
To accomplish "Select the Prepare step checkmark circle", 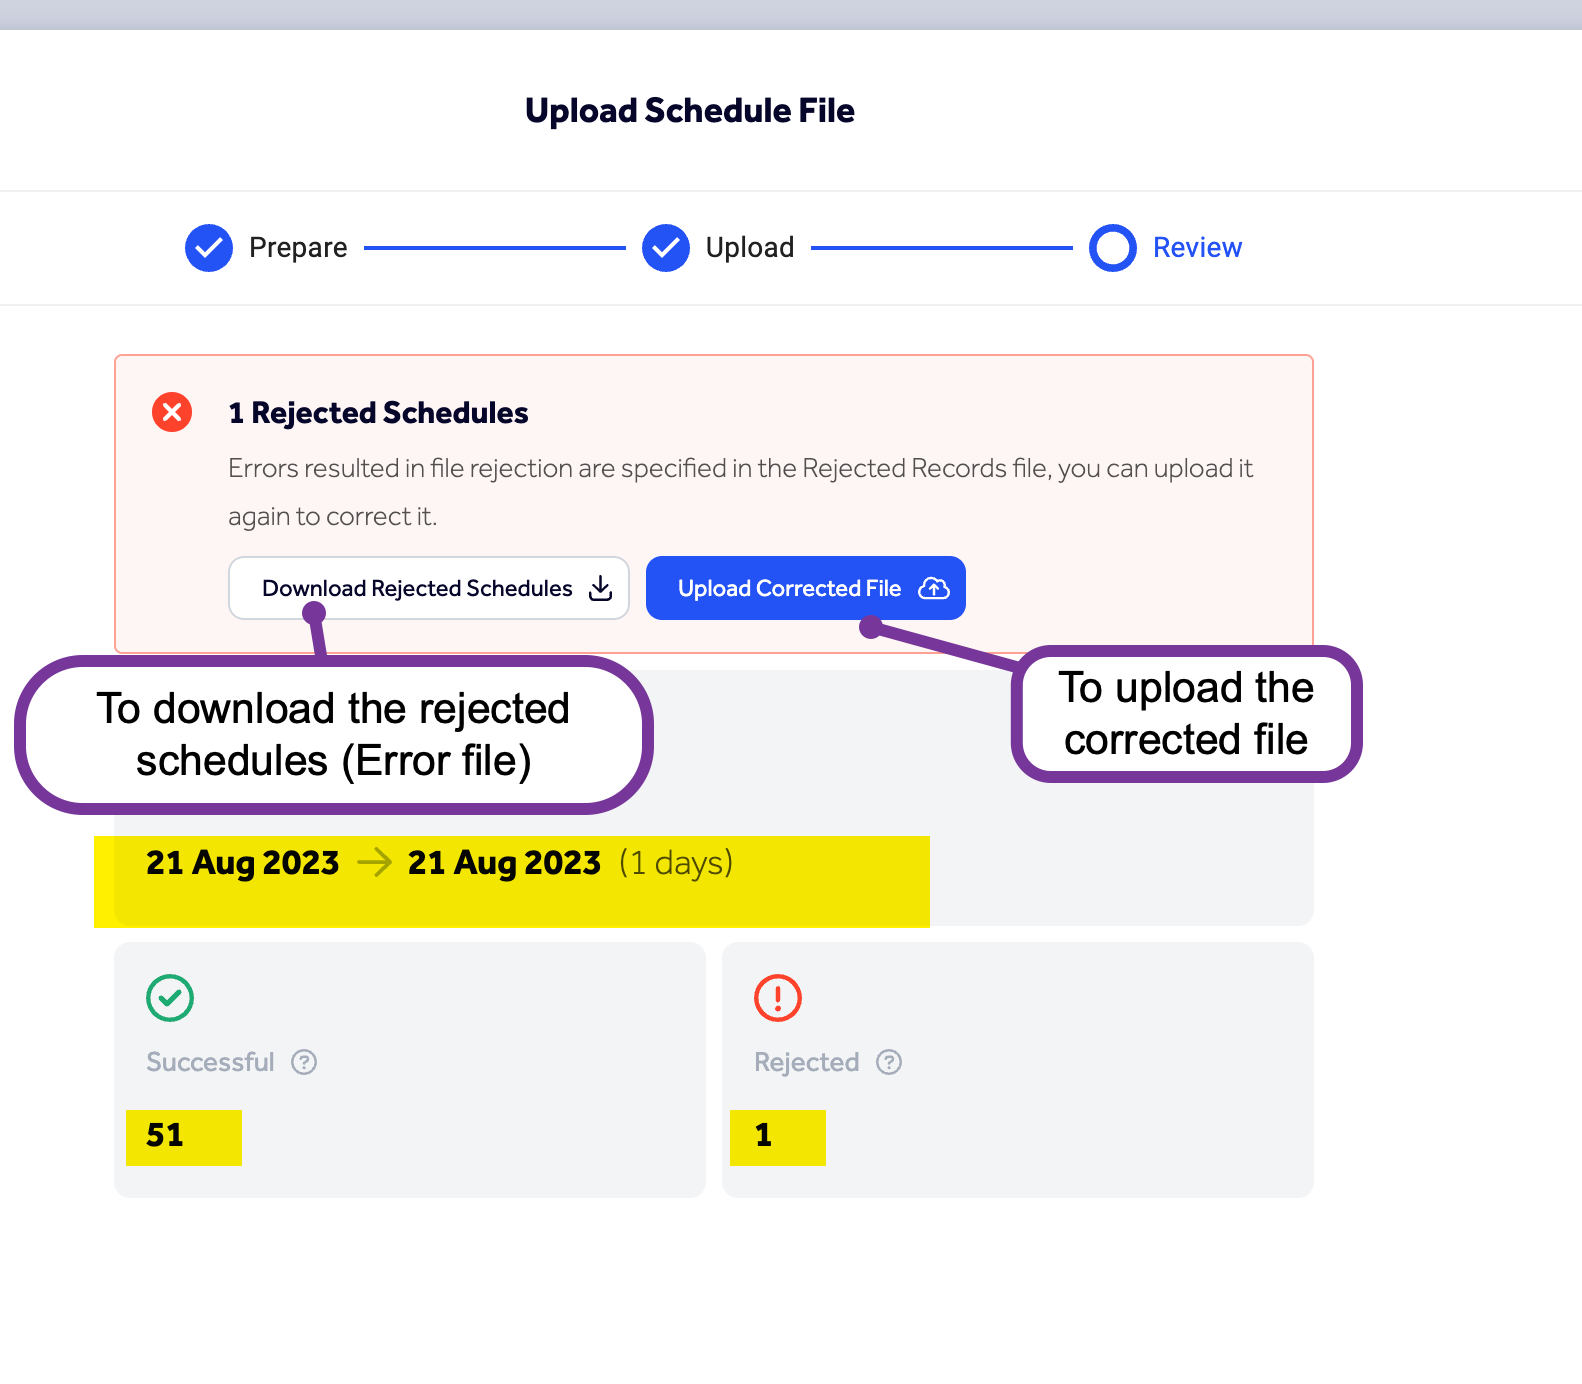I will coord(208,247).
